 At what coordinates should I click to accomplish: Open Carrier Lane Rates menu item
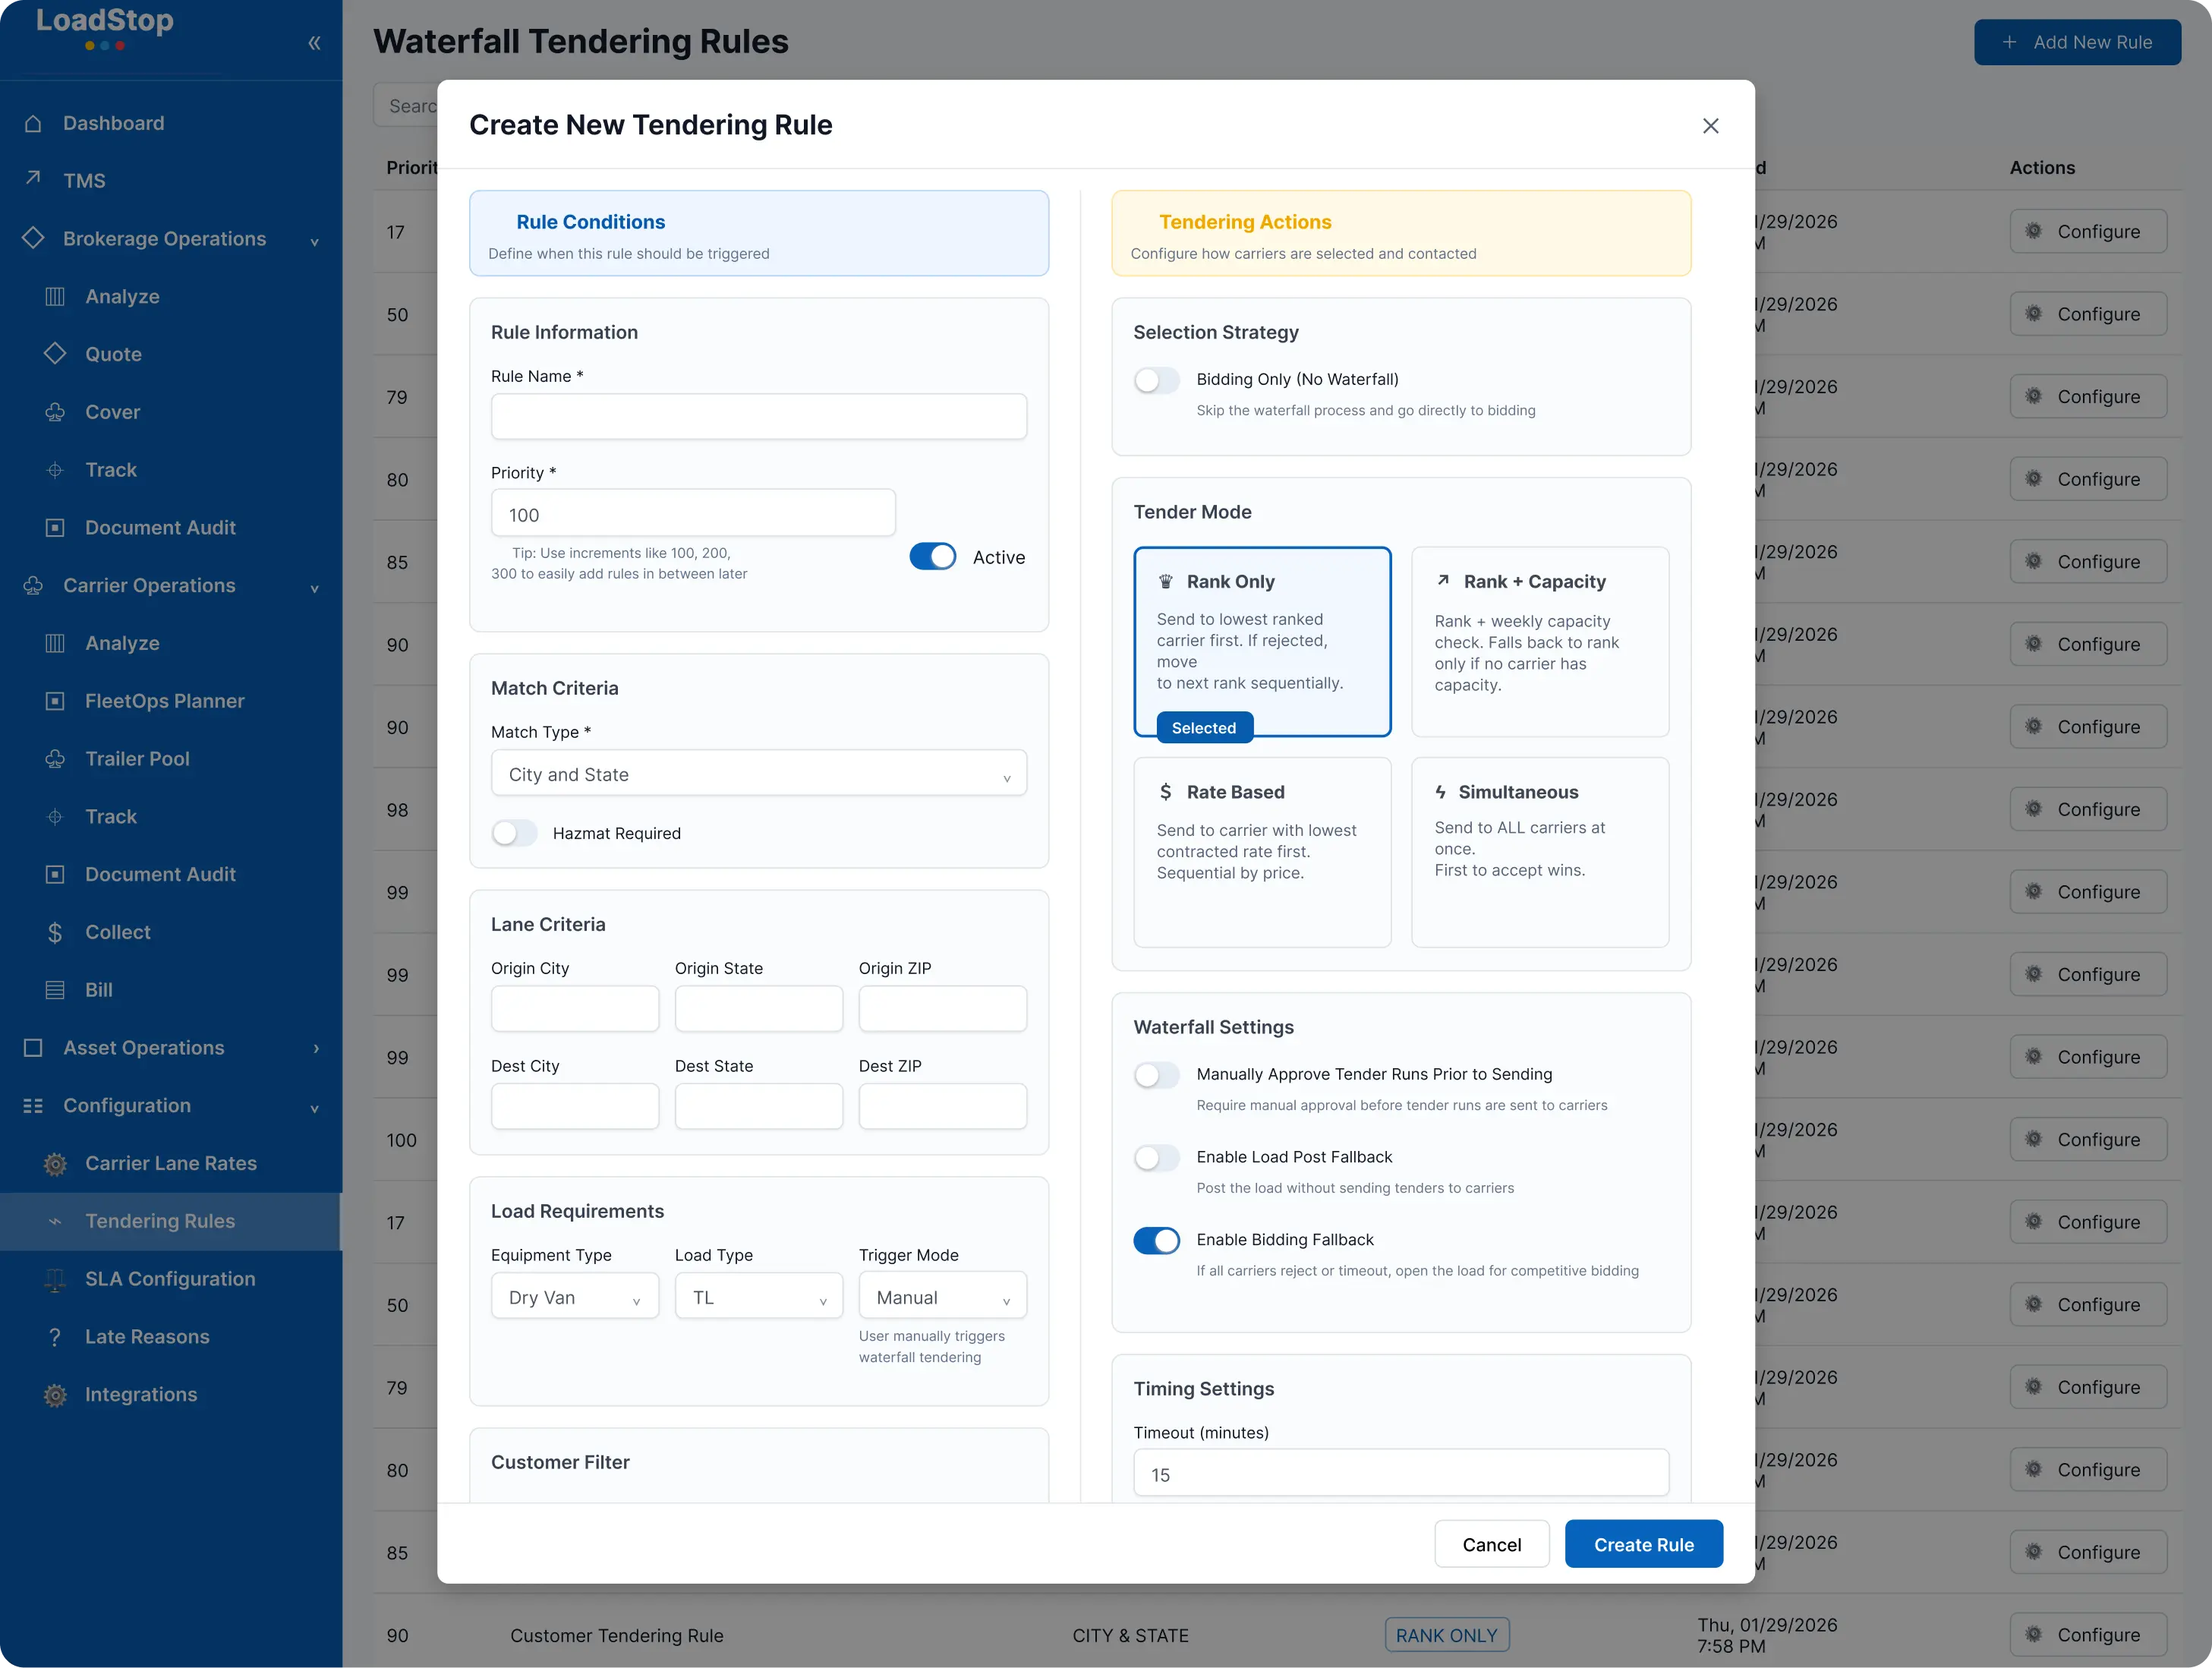170,1164
